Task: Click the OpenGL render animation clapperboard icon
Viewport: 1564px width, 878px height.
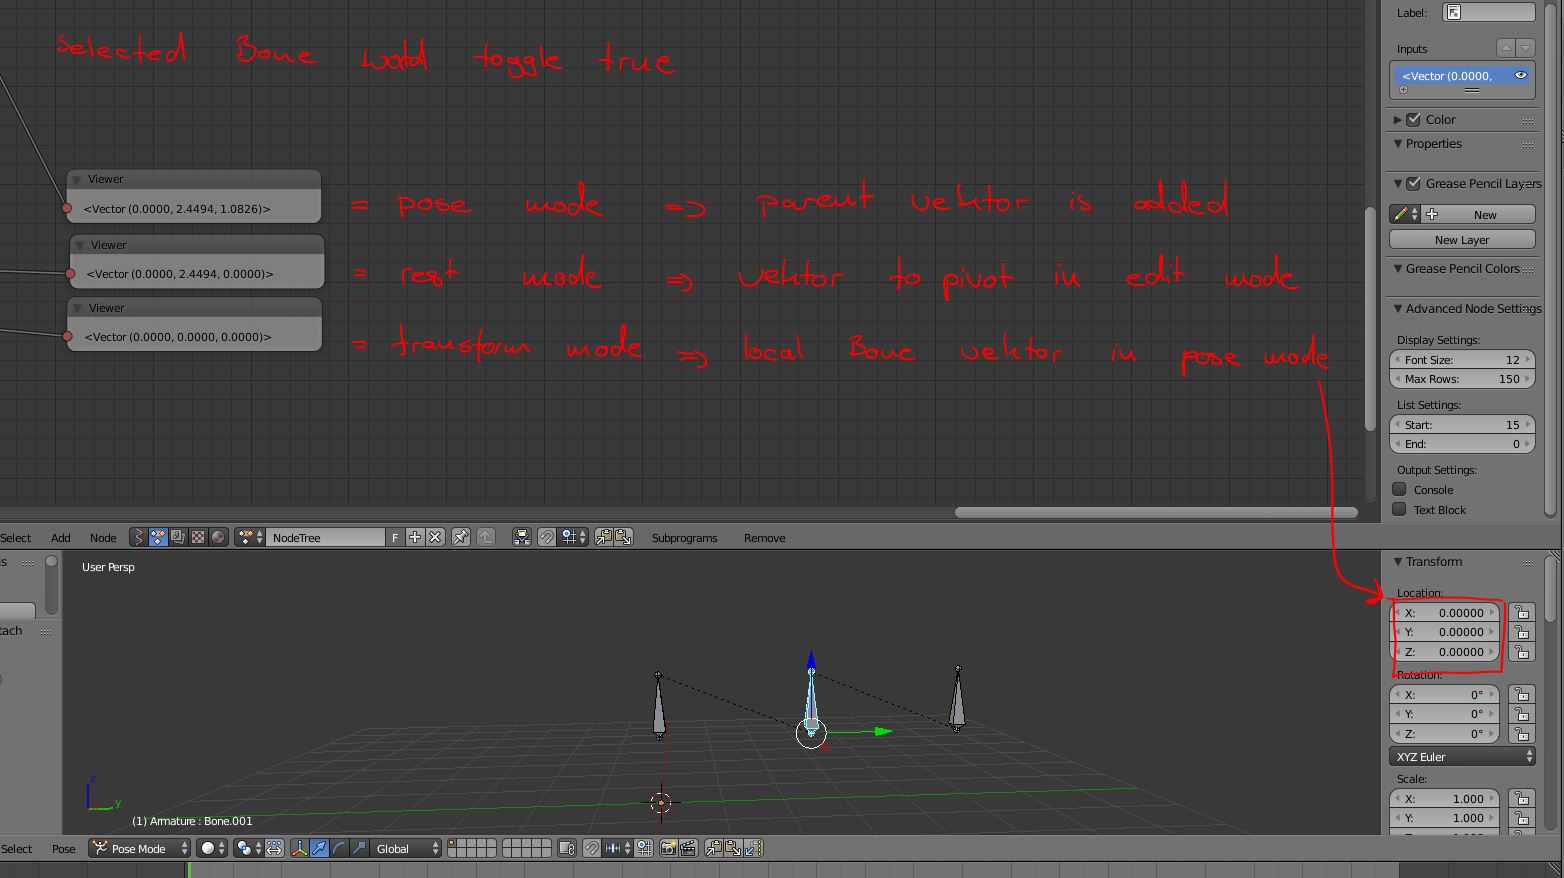Action: point(688,849)
